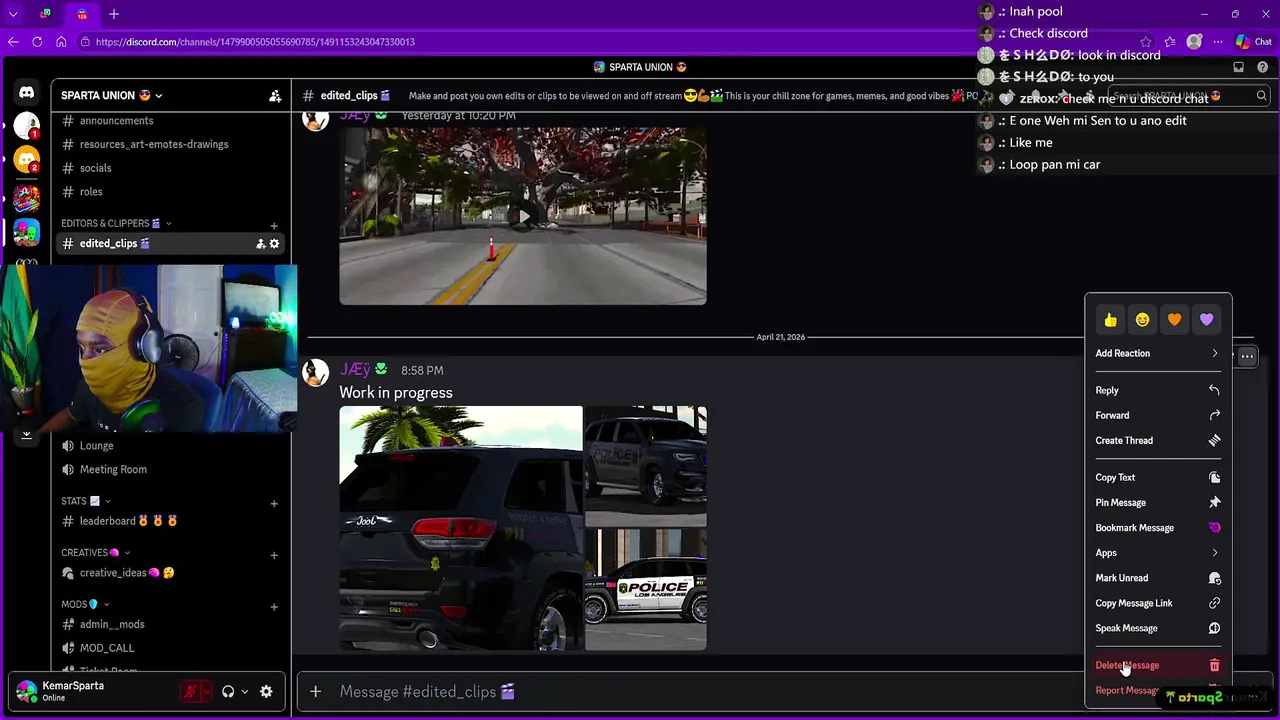
Task: Add channel to EDITORS & CLIPPERS with plus
Action: pyautogui.click(x=274, y=226)
